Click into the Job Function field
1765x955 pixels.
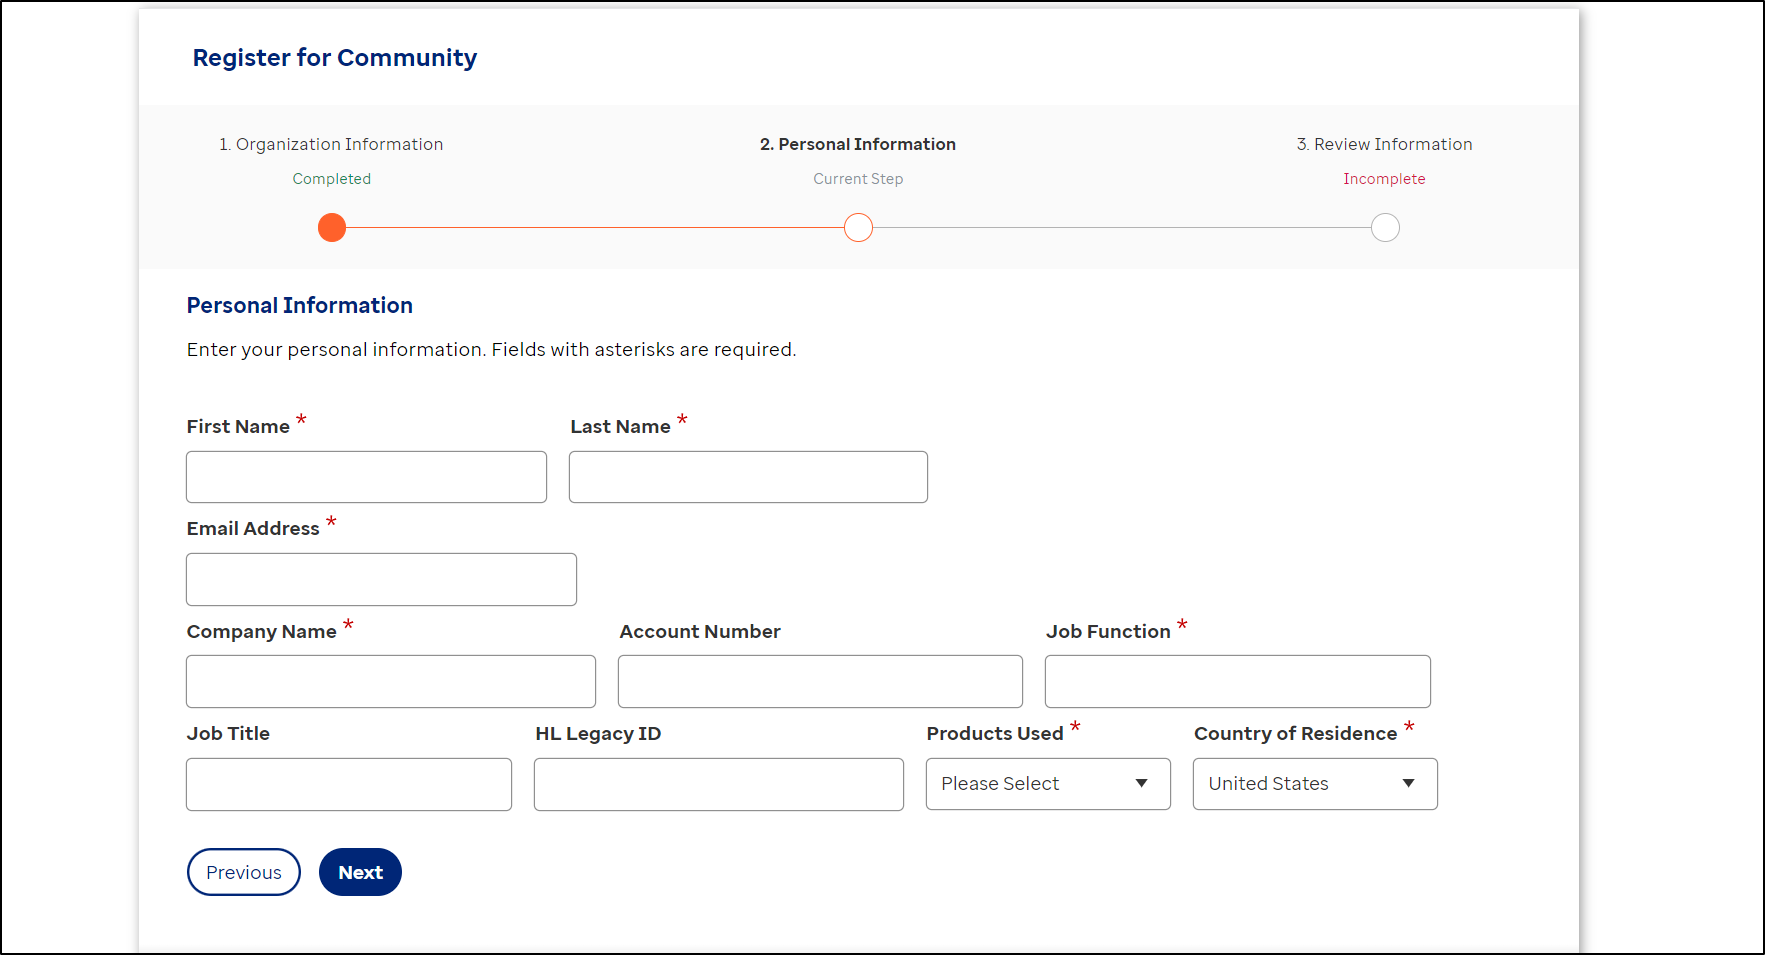pyautogui.click(x=1237, y=681)
